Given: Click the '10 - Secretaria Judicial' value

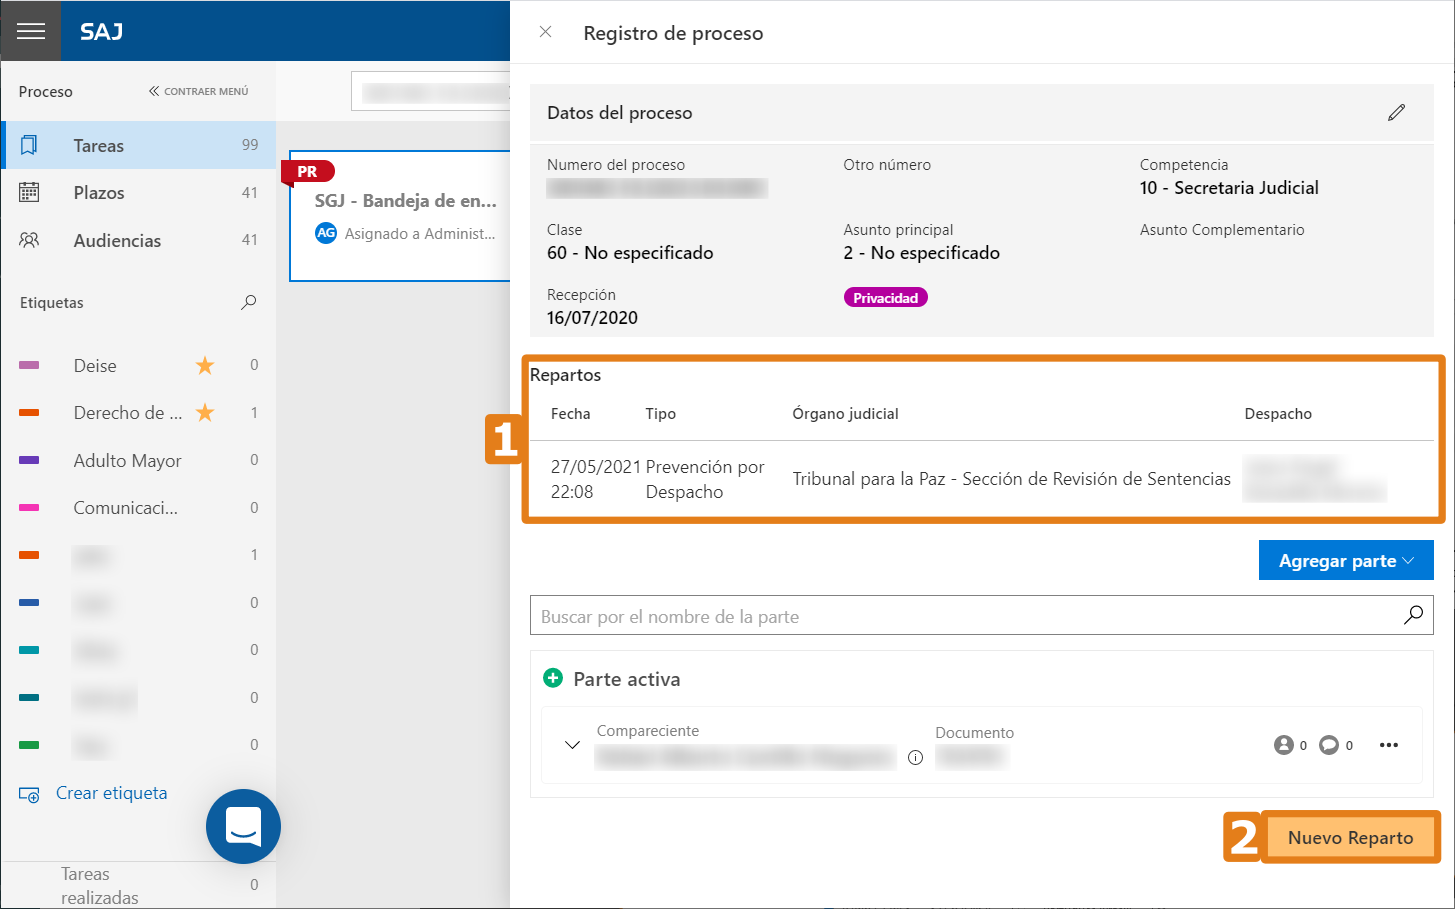Looking at the screenshot, I should point(1229,188).
